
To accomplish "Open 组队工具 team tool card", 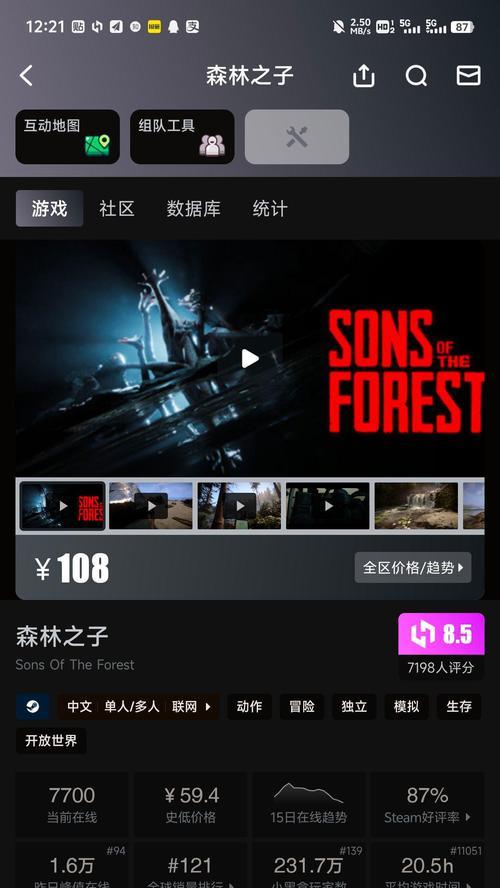I will (182, 137).
